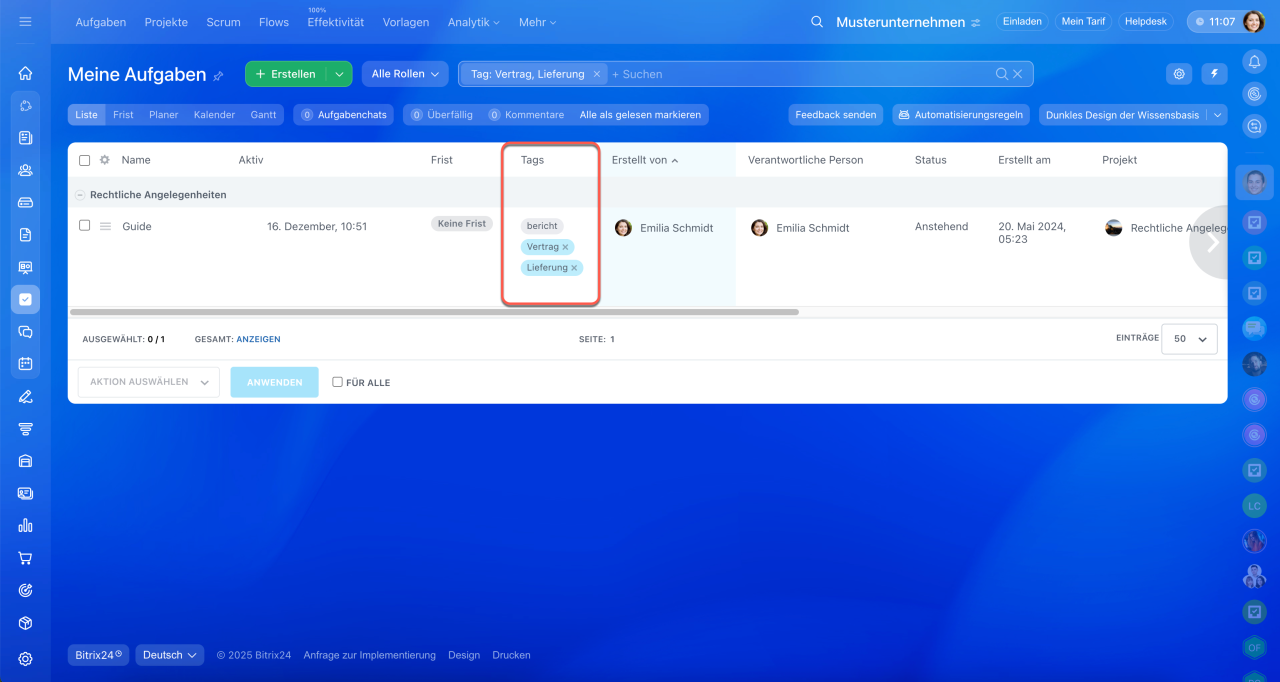Viewport: 1280px width, 682px height.
Task: Pin the Meine Aufgaben page
Action: pos(218,76)
